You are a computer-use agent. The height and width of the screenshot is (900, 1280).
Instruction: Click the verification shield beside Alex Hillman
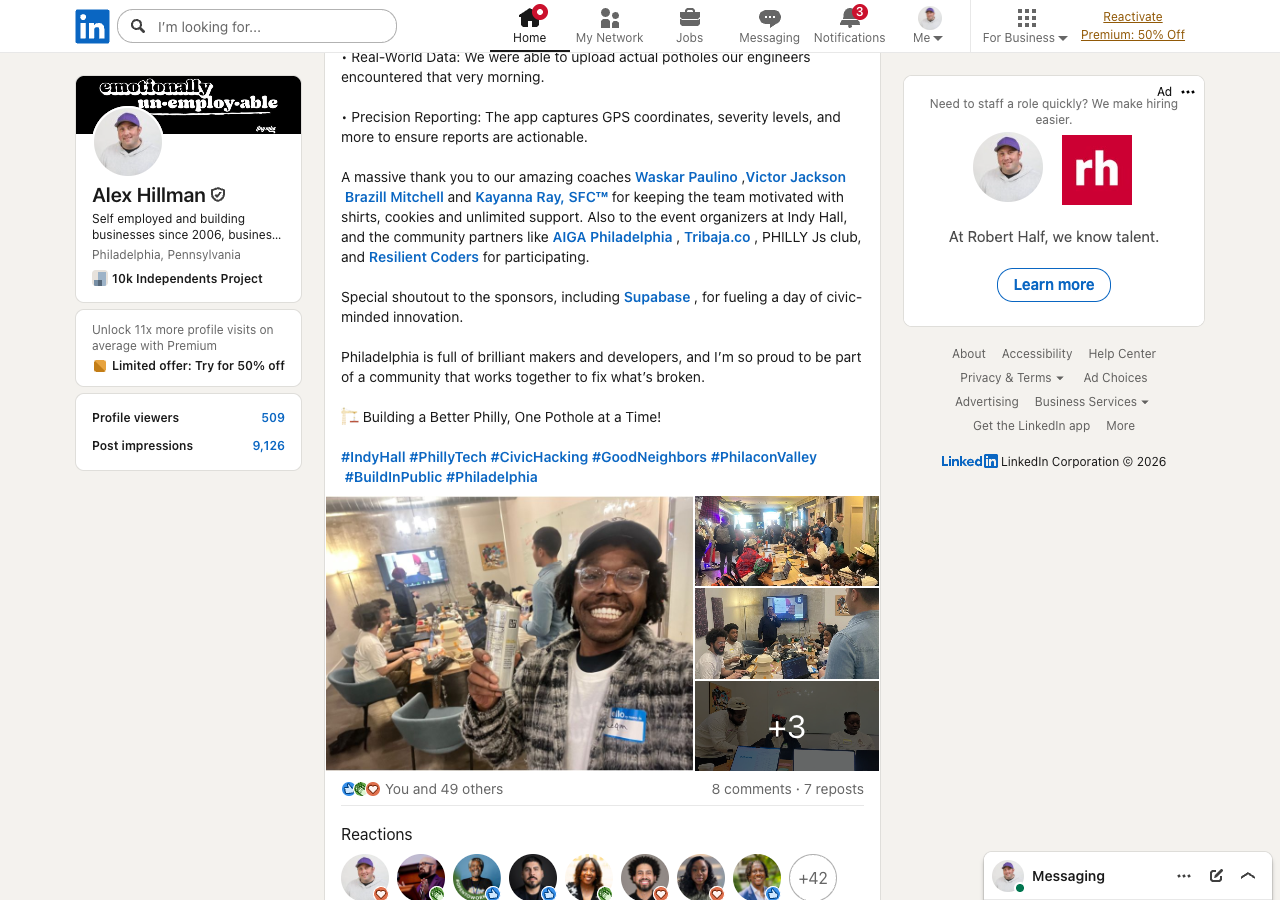217,195
